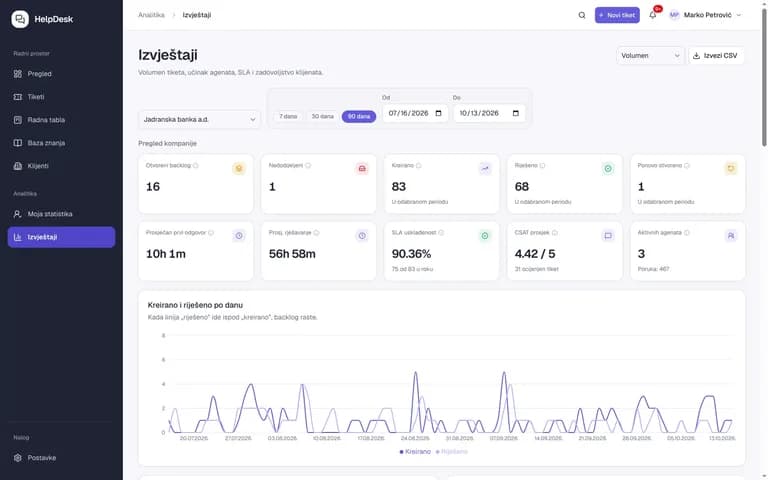The width and height of the screenshot is (768, 480).
Task: Show info tooltip for Riješeno
Action: [542, 166]
